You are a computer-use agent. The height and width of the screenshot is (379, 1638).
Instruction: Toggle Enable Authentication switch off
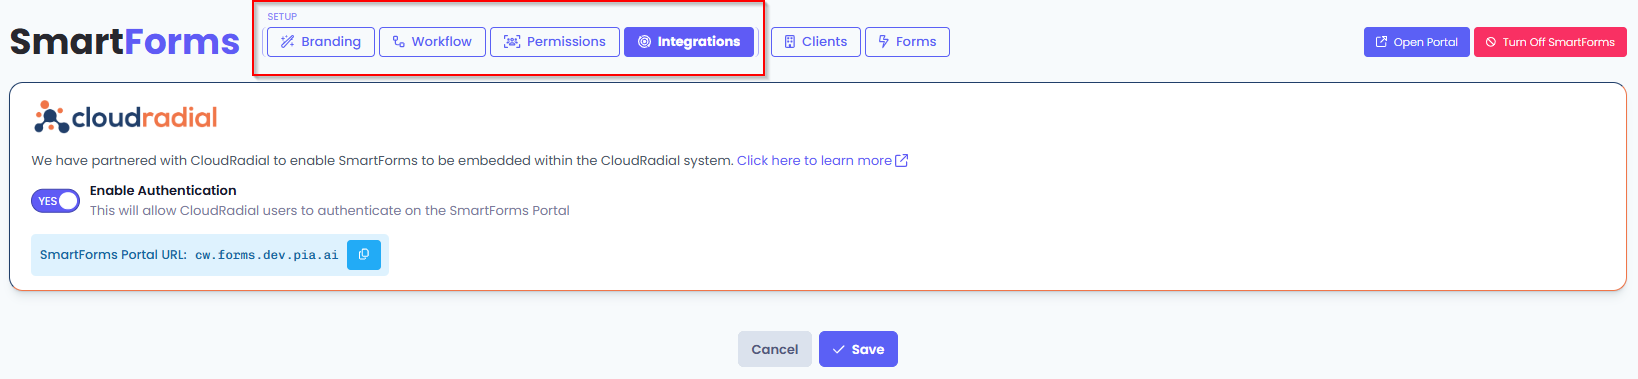coord(56,201)
